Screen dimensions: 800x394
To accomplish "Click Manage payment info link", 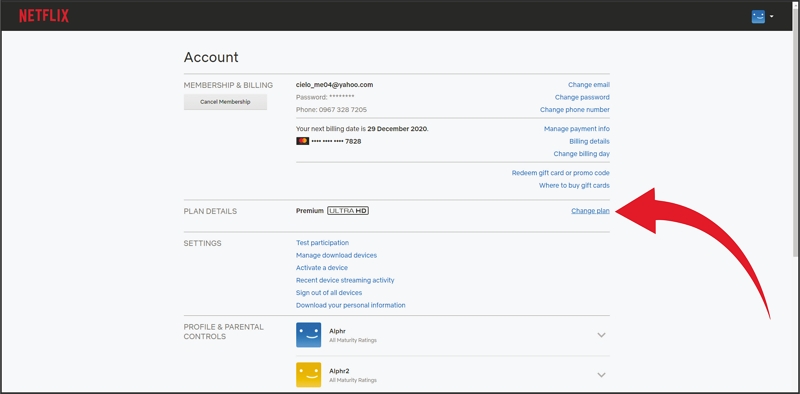I will [x=577, y=129].
